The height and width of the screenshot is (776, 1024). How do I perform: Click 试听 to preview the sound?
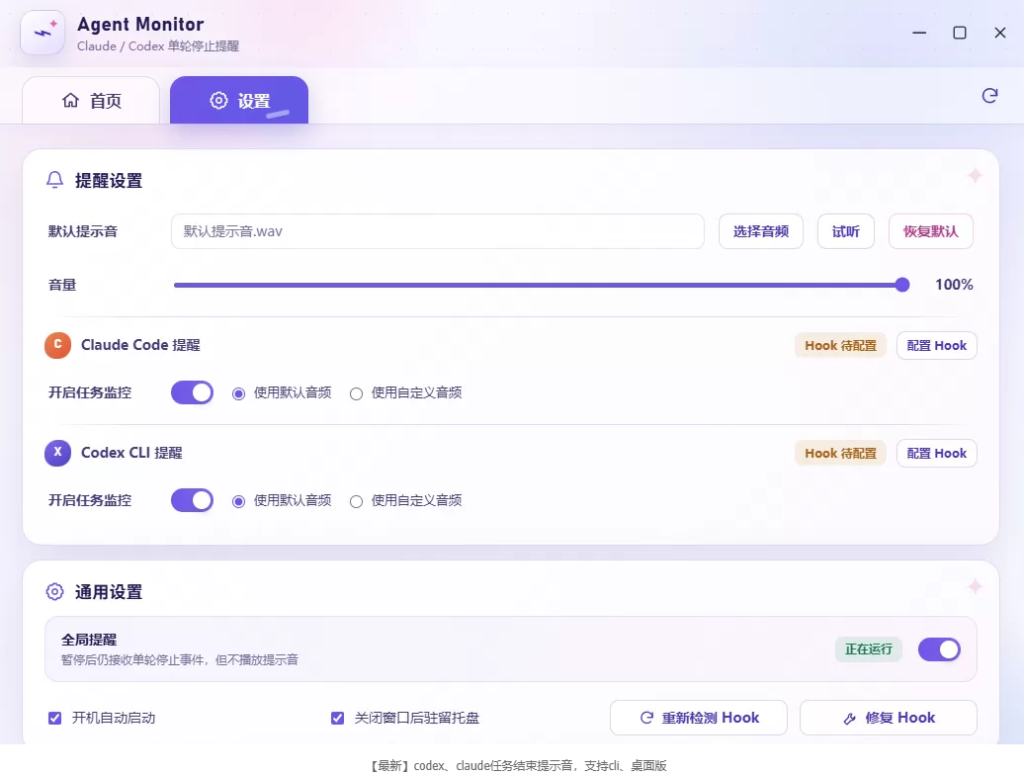pyautogui.click(x=846, y=231)
